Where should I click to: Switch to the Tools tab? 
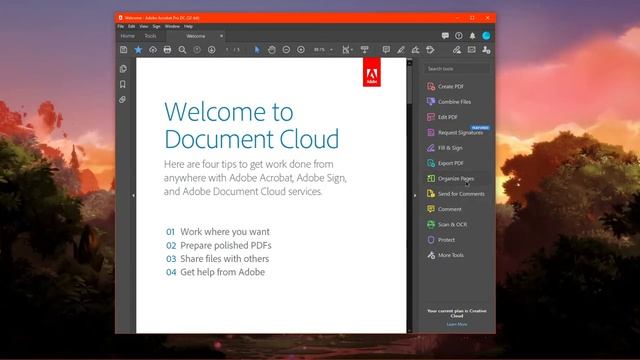click(151, 36)
